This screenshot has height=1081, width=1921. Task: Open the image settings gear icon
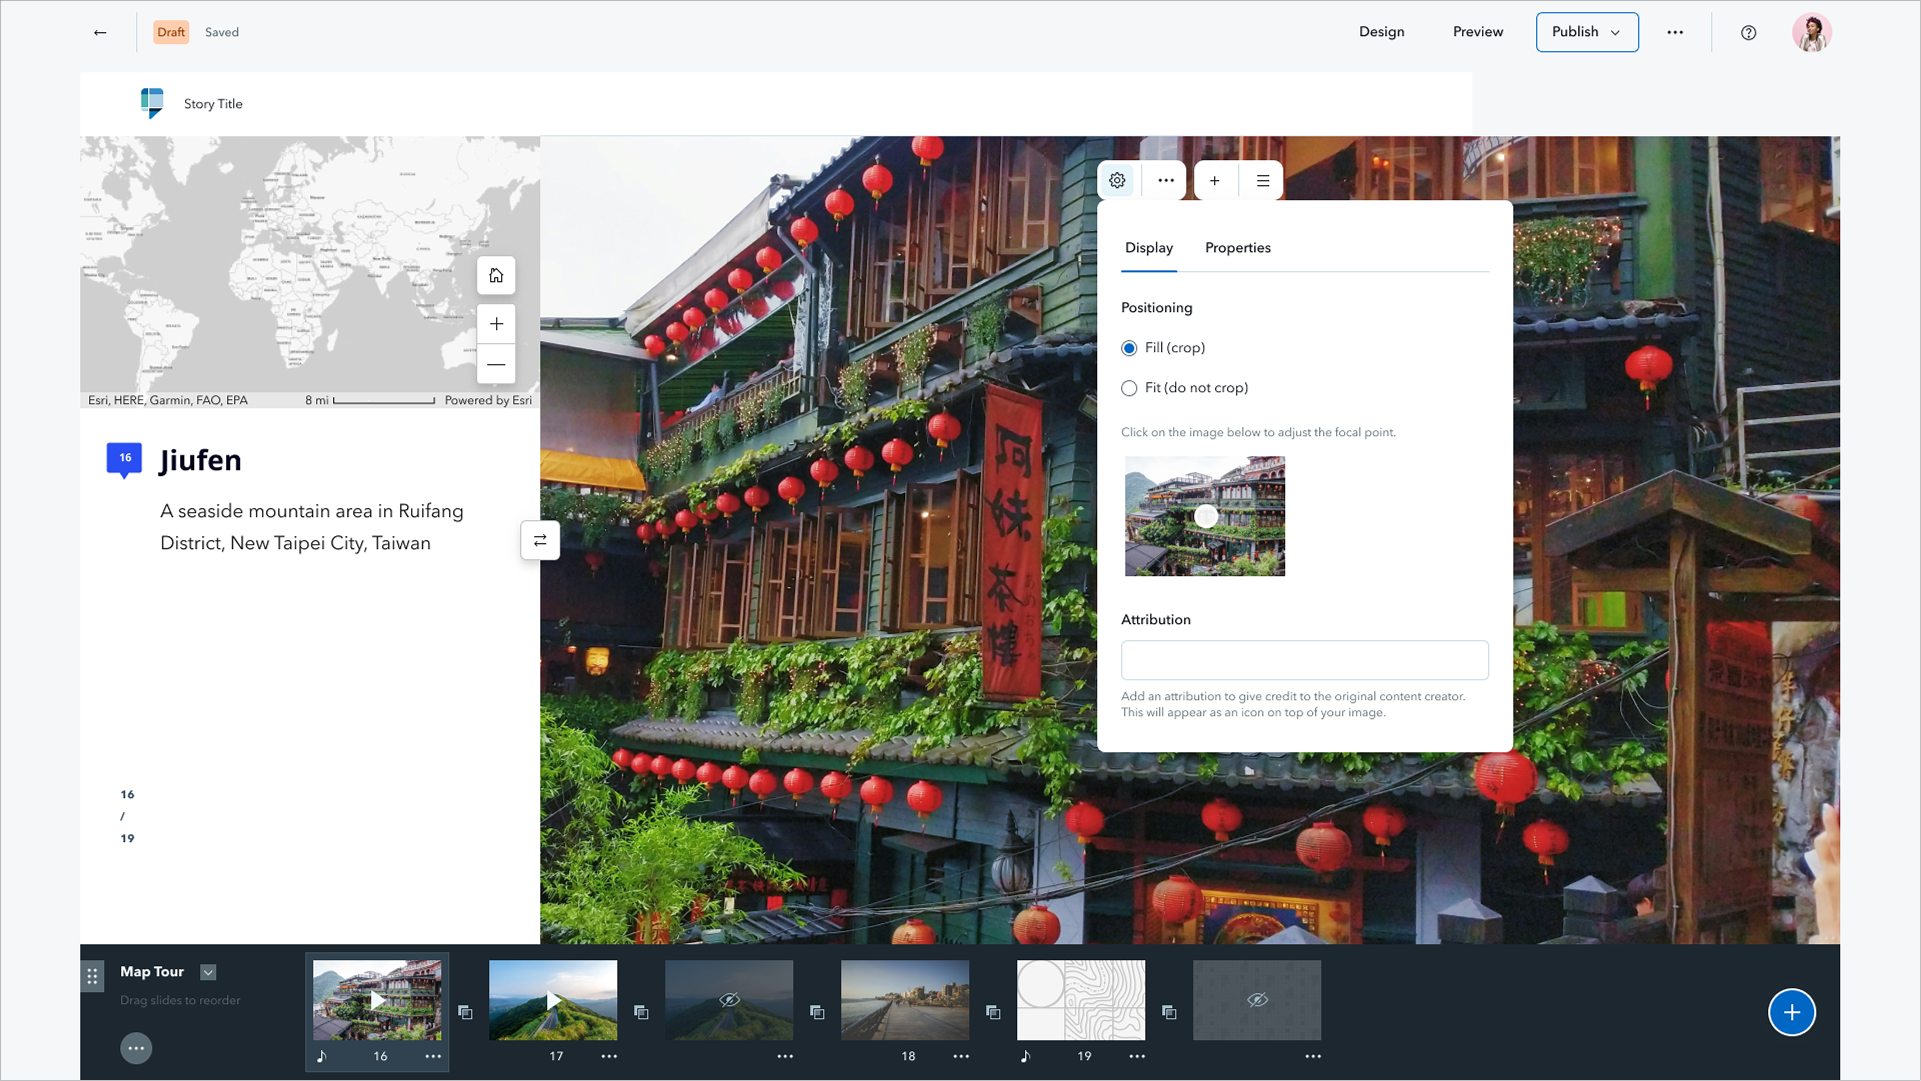[1117, 181]
